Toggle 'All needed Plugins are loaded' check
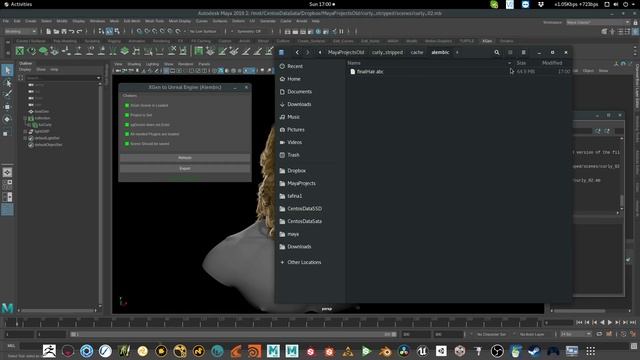Viewport: 640px width, 360px height. [x=127, y=134]
